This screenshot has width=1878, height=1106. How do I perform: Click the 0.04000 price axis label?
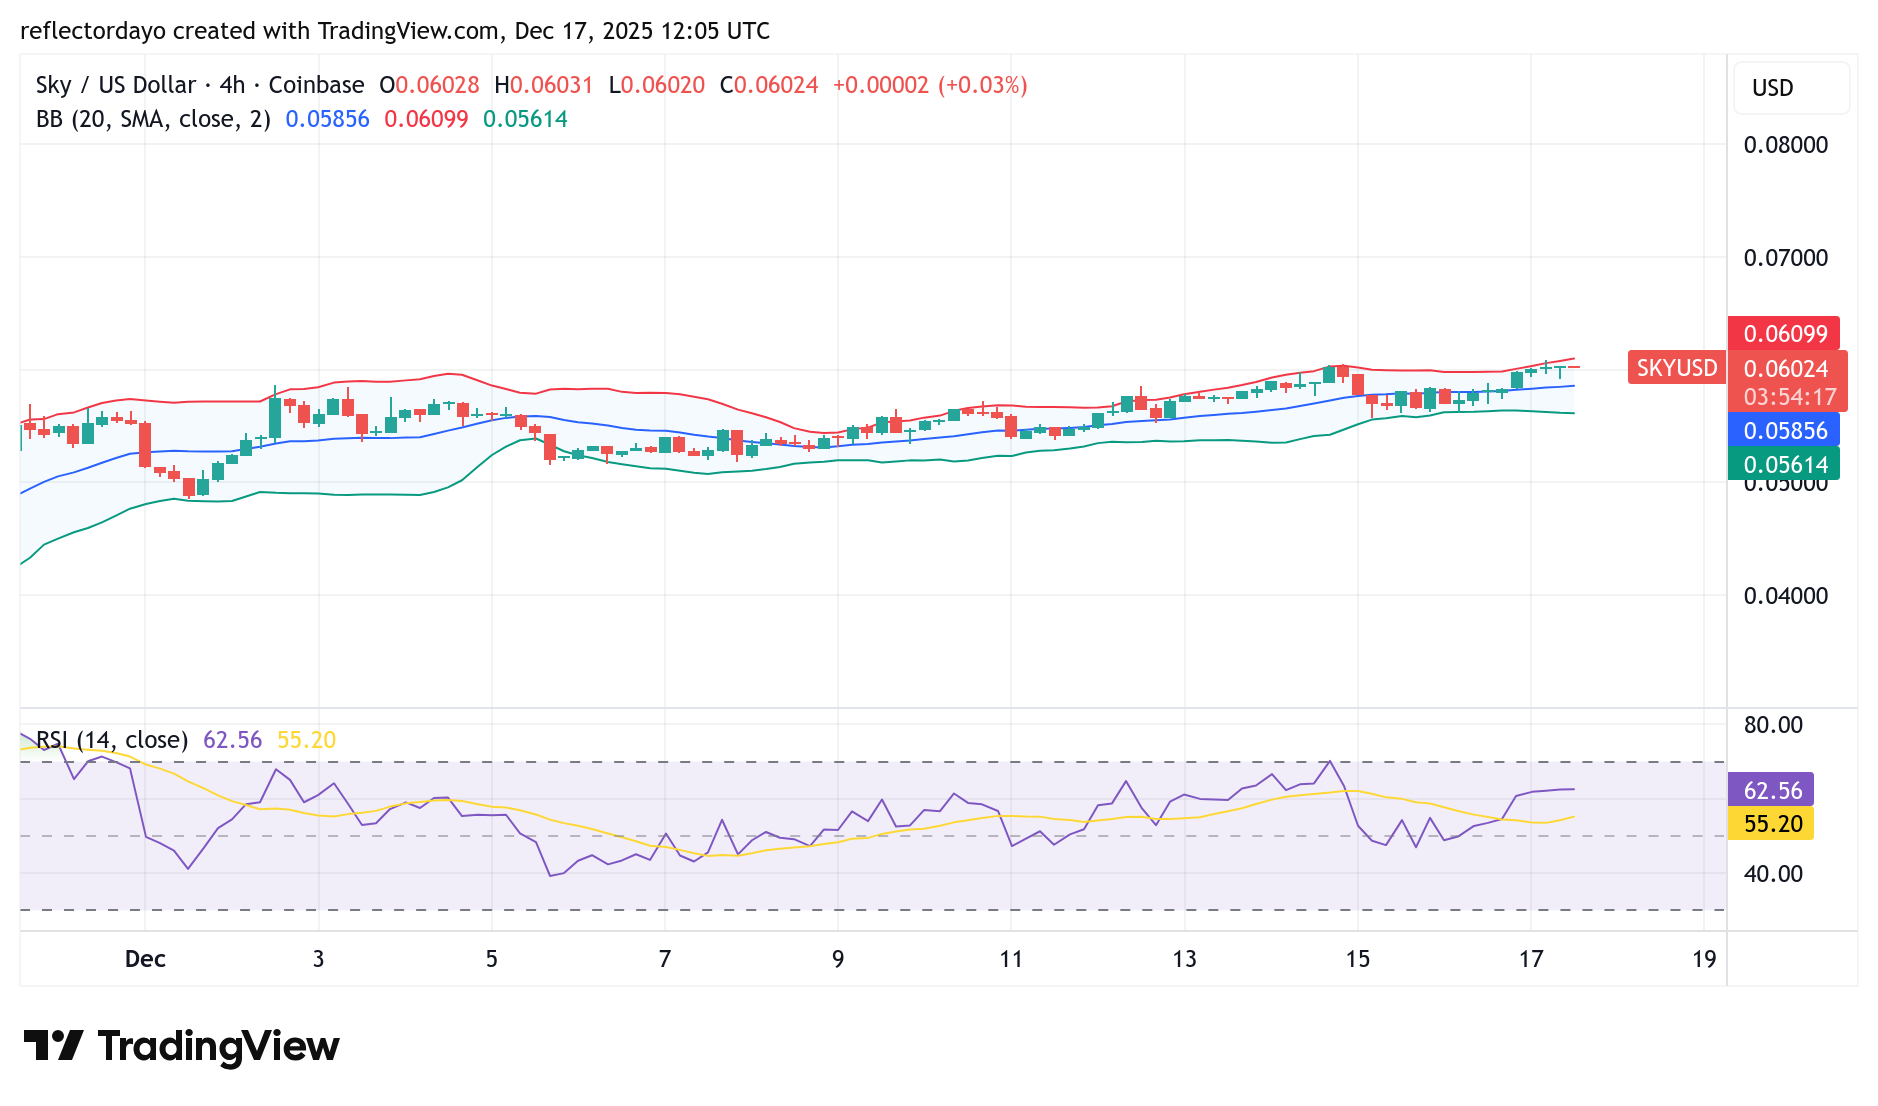1786,596
